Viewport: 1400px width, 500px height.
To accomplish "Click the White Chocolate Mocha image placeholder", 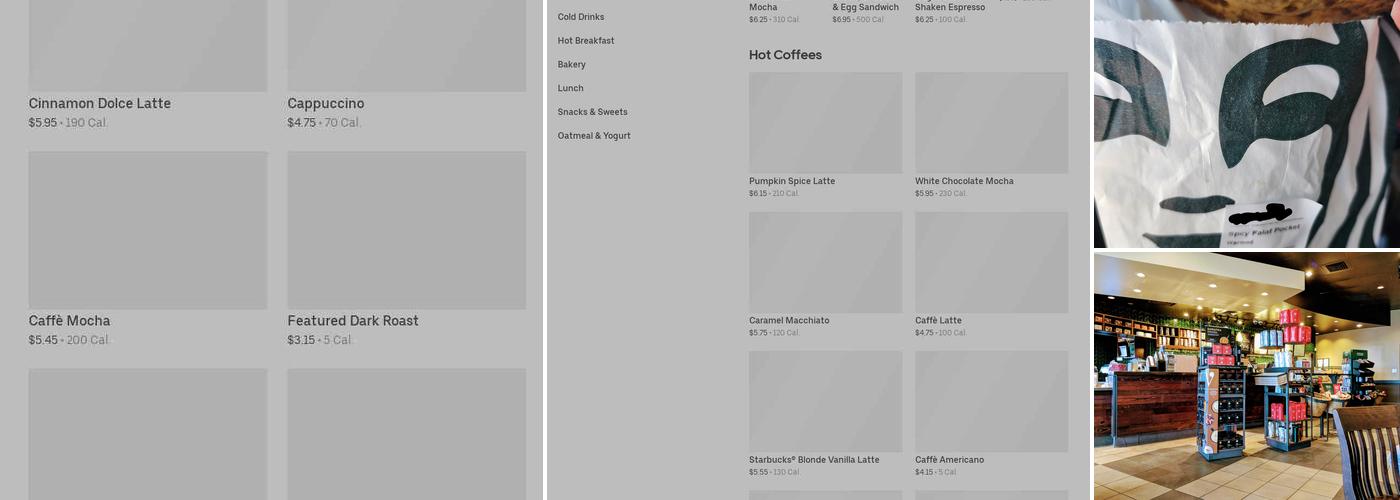I will 991,122.
